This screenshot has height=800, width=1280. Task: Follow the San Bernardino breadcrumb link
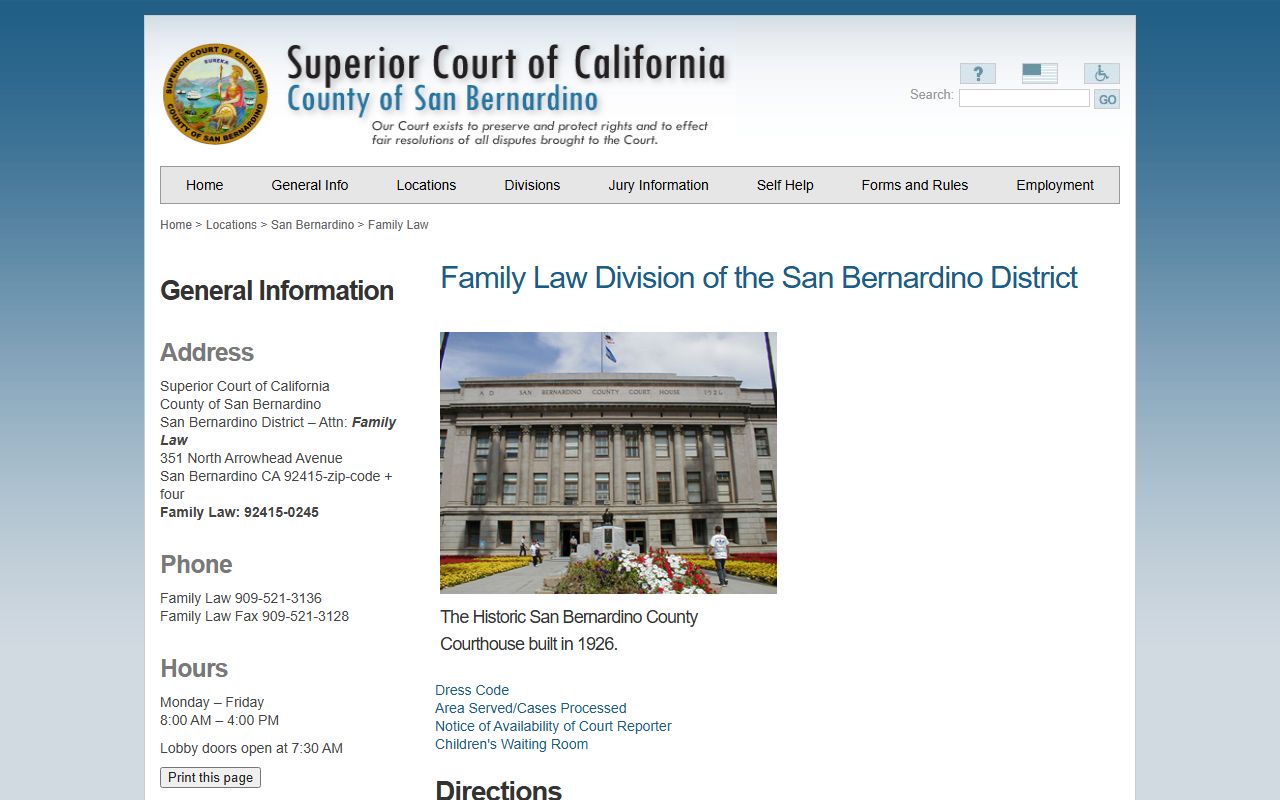(x=312, y=225)
